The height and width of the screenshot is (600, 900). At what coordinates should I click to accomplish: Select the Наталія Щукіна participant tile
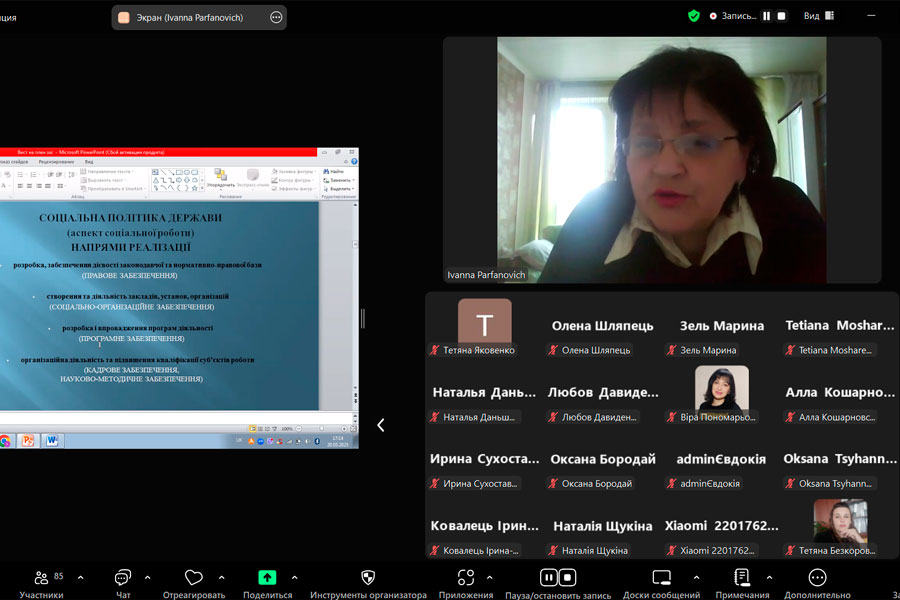coord(603,526)
